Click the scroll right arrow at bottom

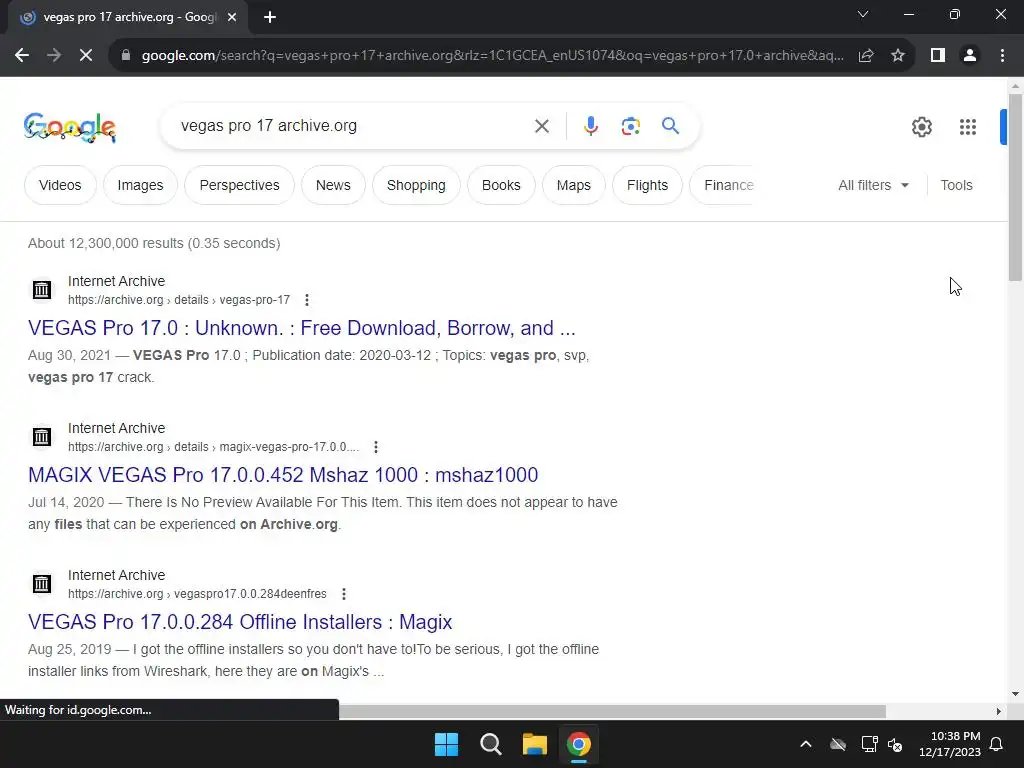(x=999, y=711)
